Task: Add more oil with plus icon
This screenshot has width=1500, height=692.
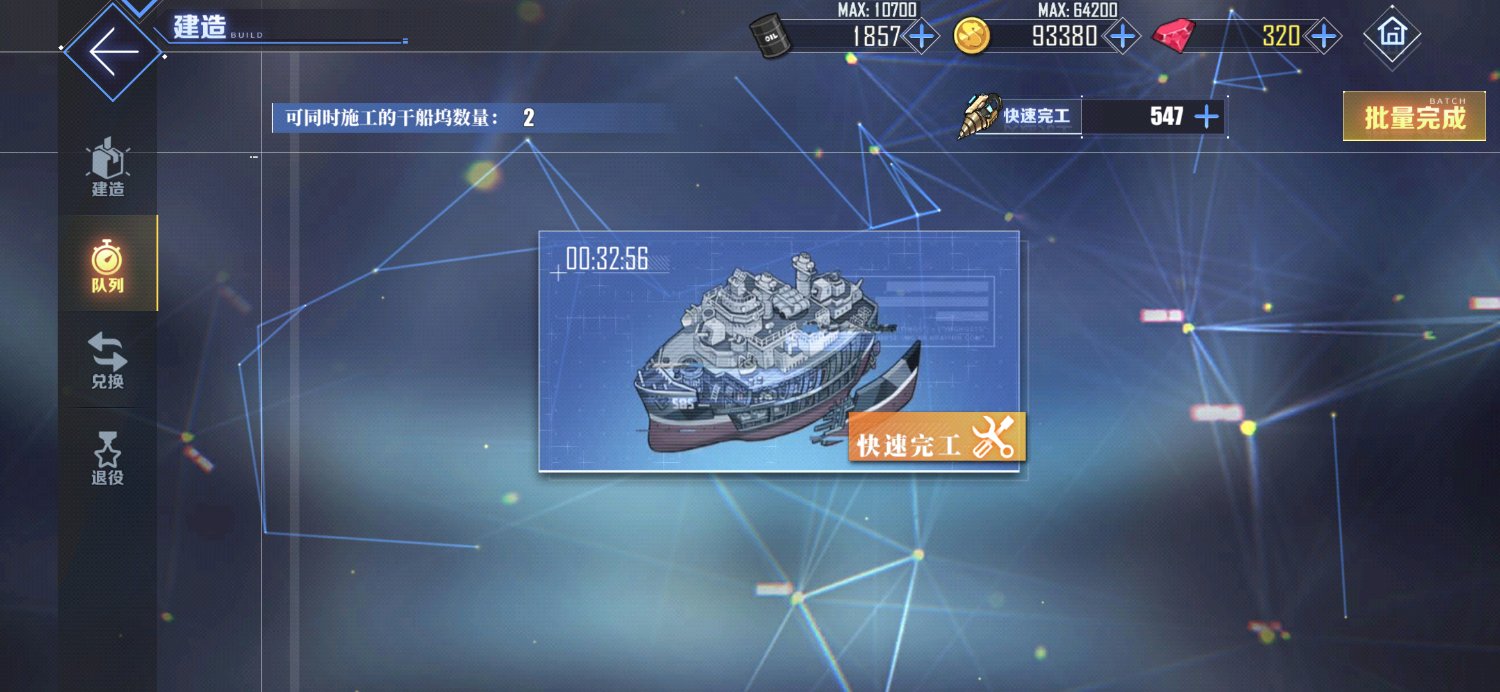Action: (921, 37)
